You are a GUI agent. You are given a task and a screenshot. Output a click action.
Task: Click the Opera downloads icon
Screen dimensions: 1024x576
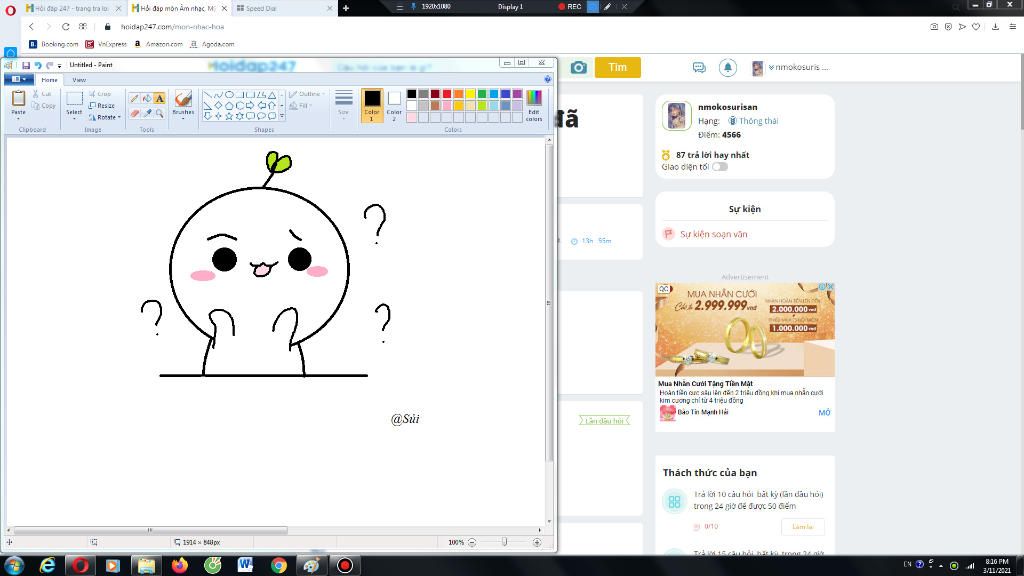tap(995, 27)
